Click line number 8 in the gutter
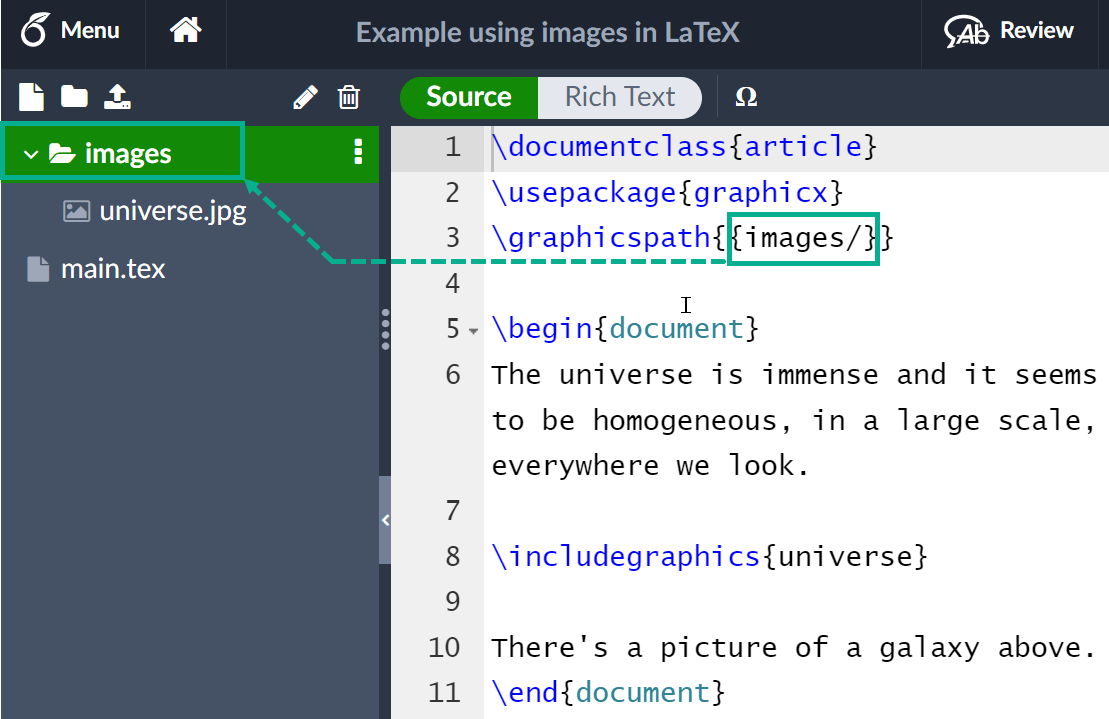This screenshot has width=1109, height=719. click(452, 556)
